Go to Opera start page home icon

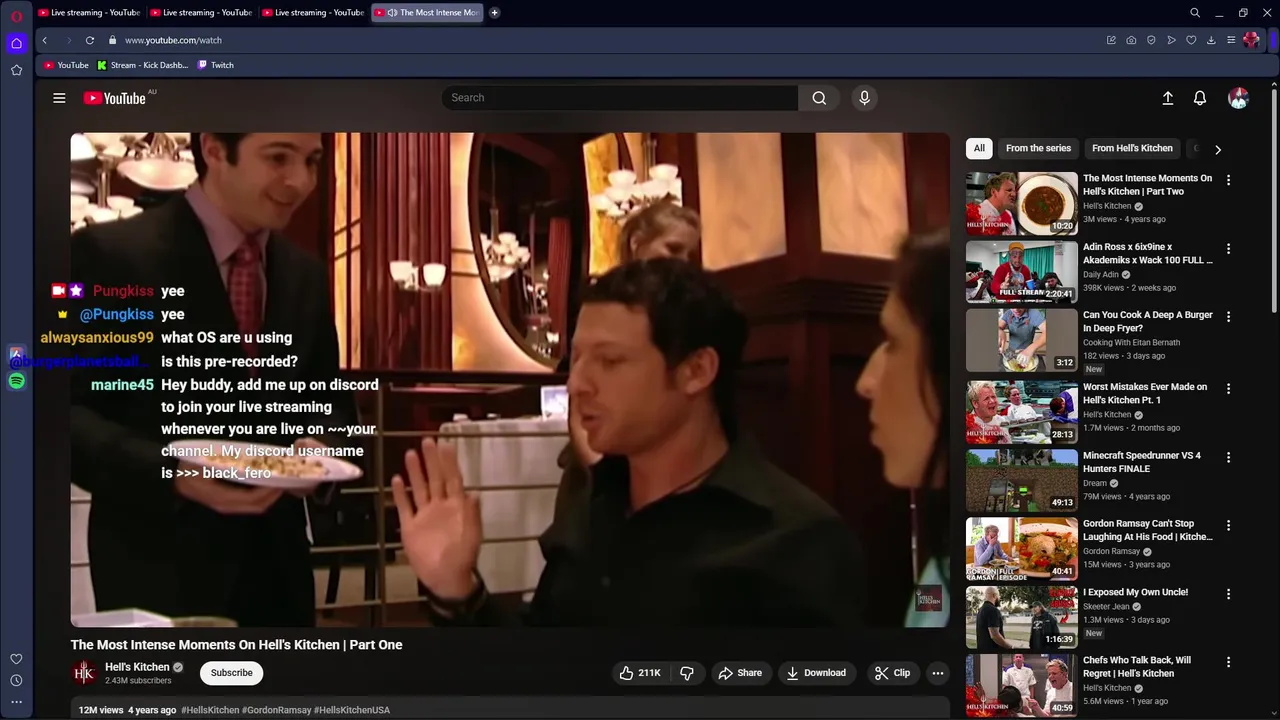[x=16, y=43]
